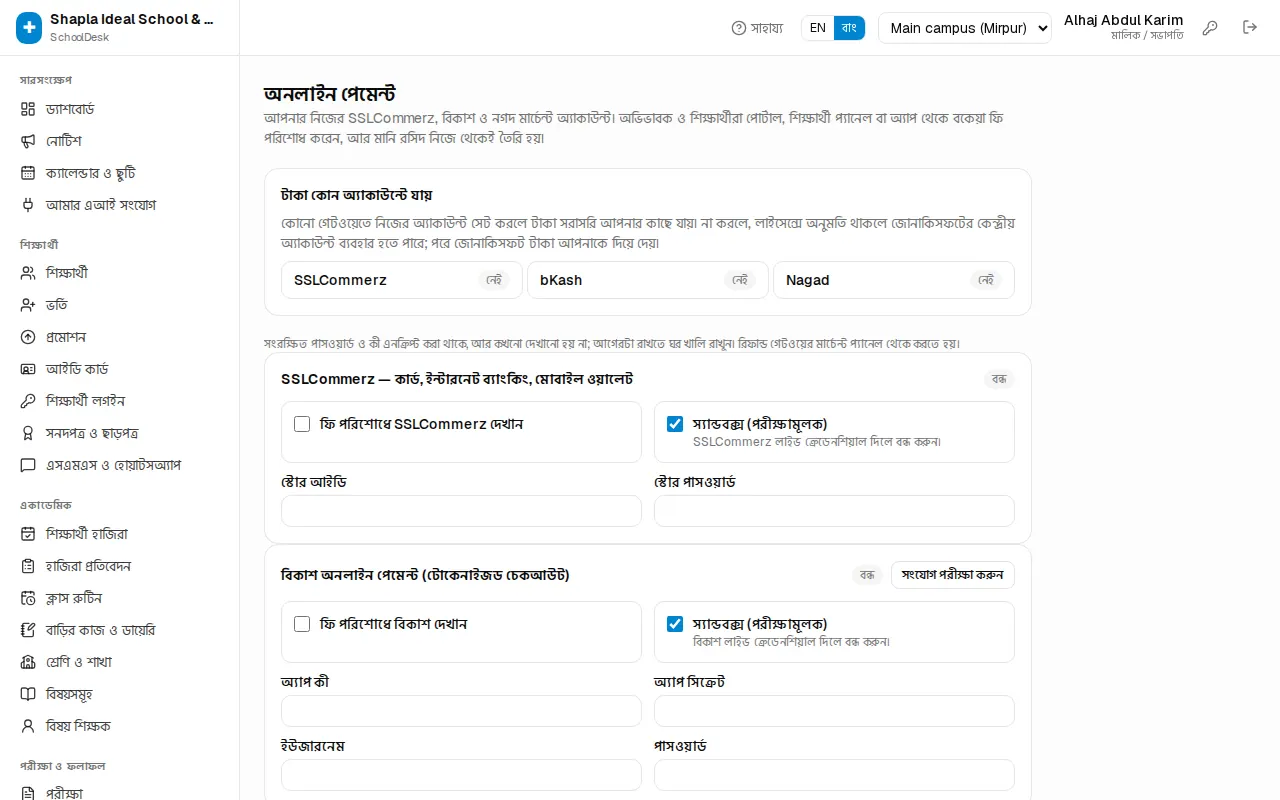Open the শিক্ষার্থী হাজিরা calendar-check icon
This screenshot has width=1280, height=800.
point(28,534)
